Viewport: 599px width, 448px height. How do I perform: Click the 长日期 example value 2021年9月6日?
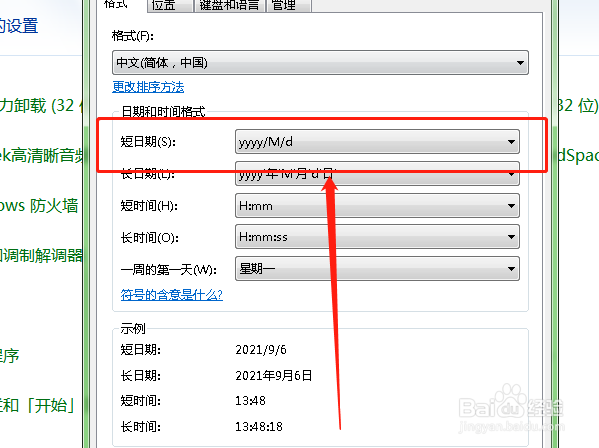(x=274, y=375)
